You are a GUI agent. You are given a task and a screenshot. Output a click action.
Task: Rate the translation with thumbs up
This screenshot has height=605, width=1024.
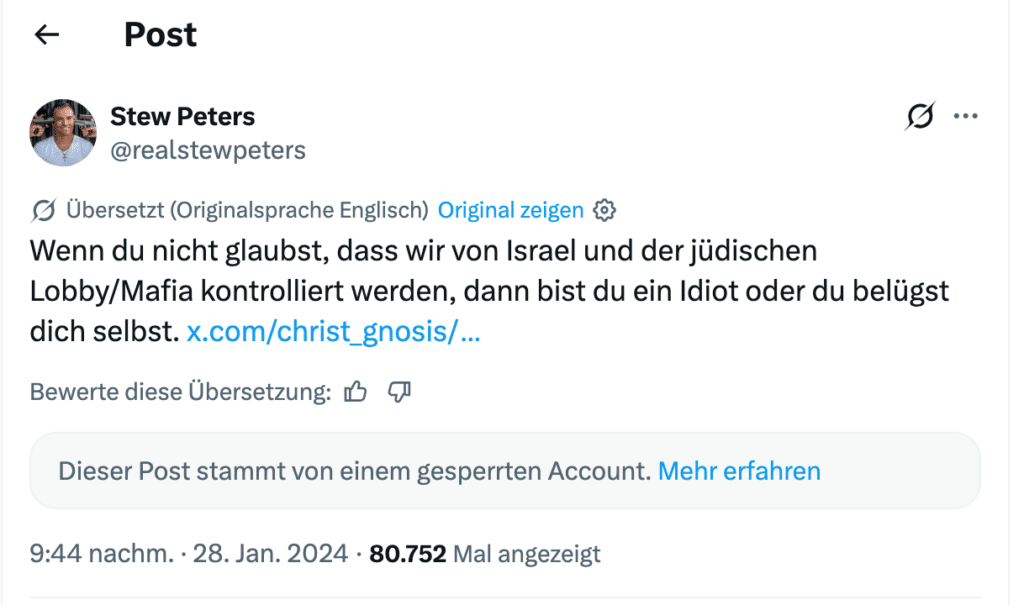point(355,392)
